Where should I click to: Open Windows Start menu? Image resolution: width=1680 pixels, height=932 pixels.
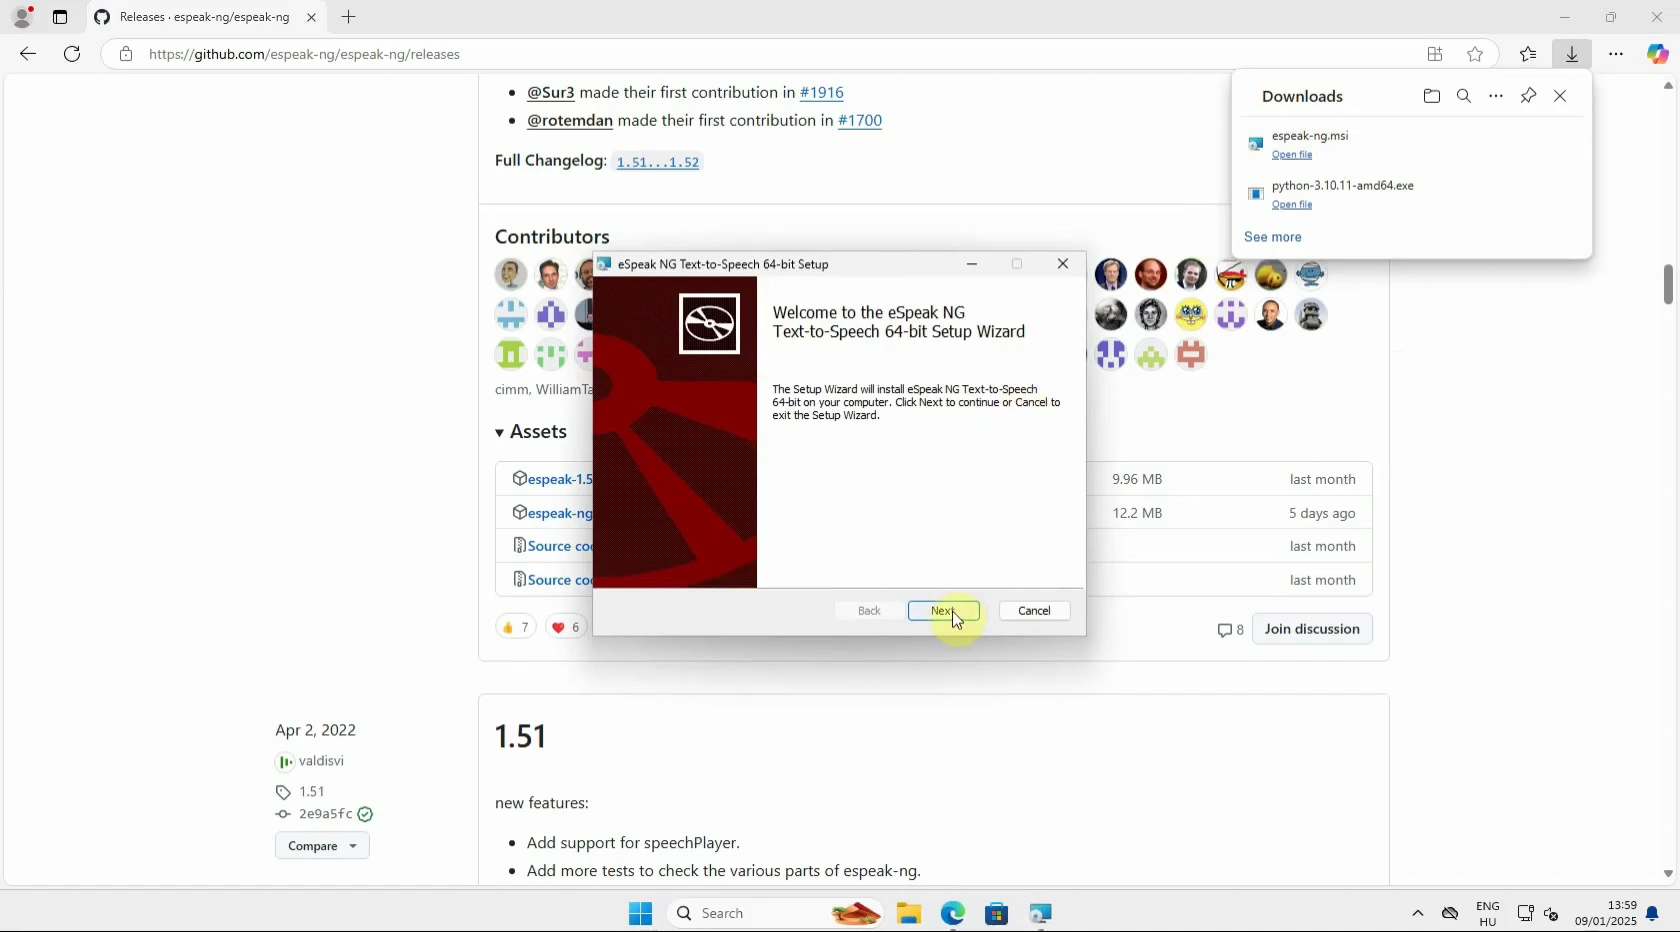click(641, 913)
